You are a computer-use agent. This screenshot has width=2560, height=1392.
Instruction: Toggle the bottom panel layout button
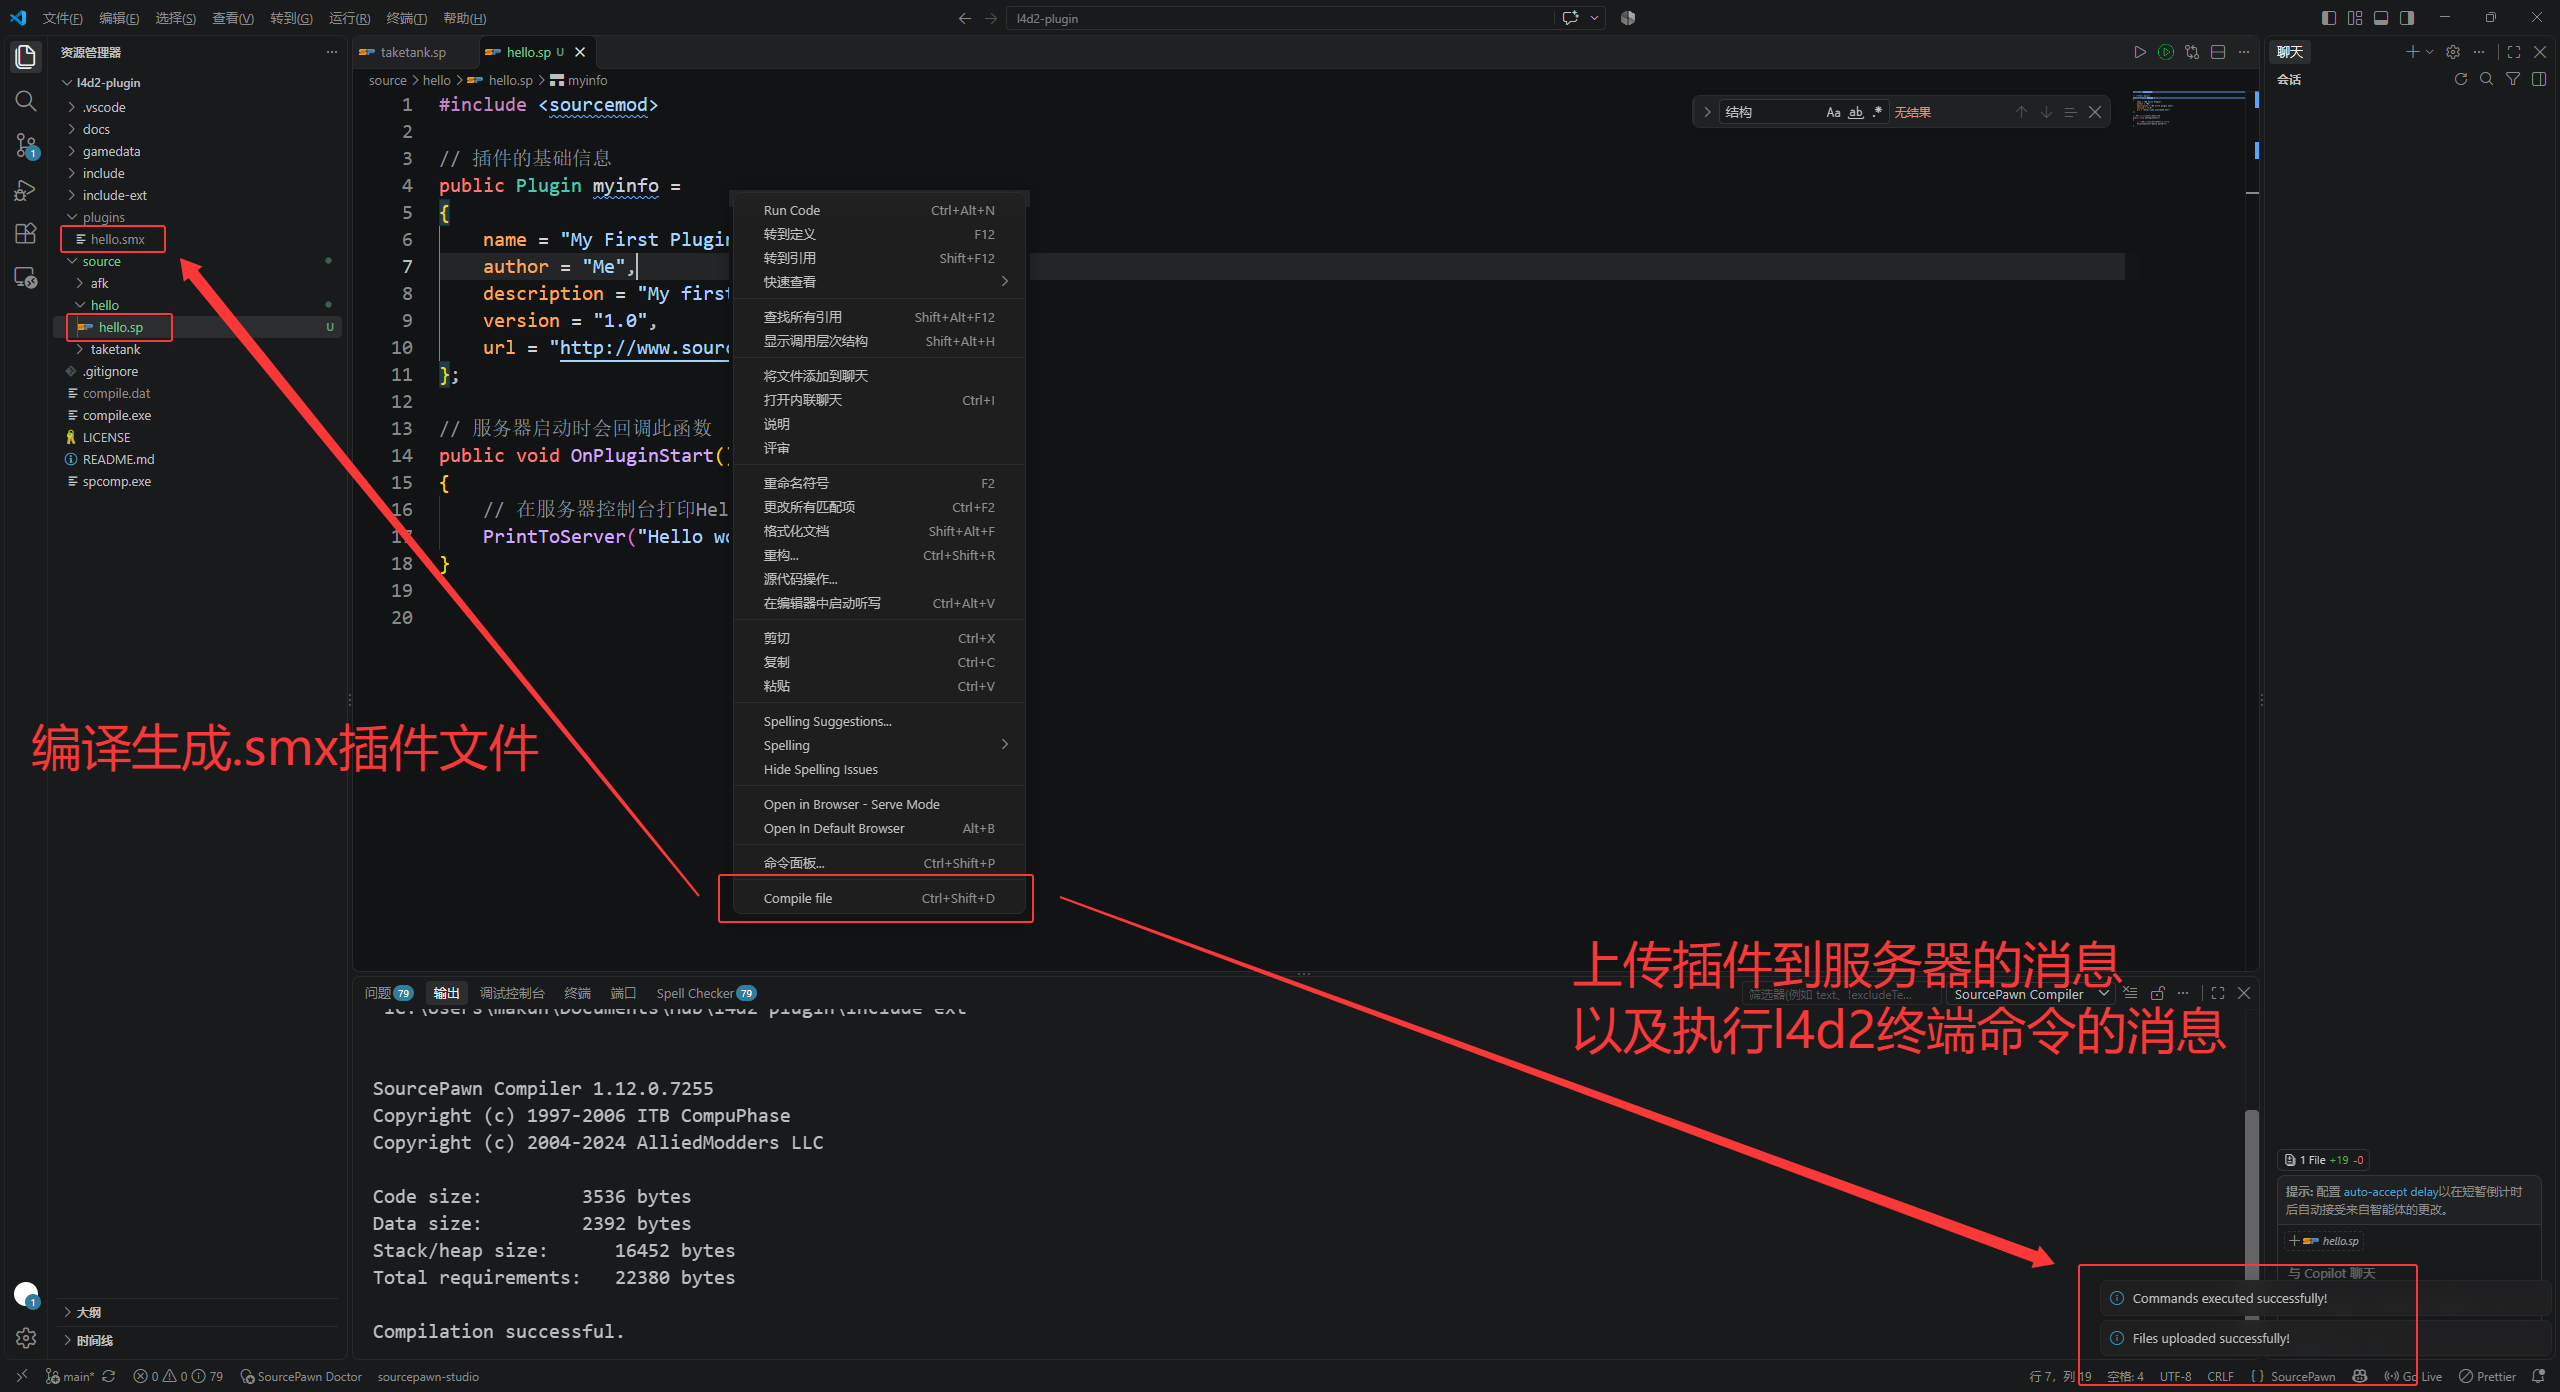[2381, 18]
